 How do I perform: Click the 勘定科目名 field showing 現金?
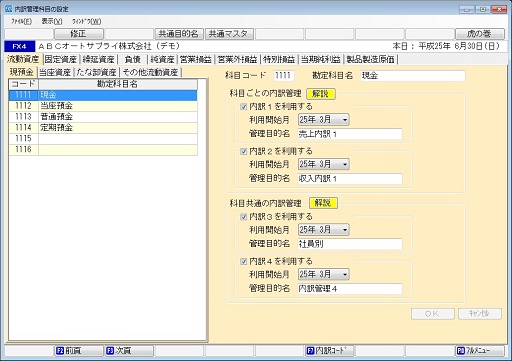413,76
